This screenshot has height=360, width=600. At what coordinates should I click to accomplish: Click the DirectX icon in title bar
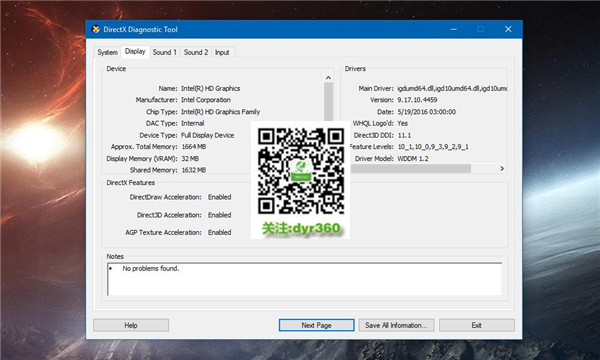point(96,29)
